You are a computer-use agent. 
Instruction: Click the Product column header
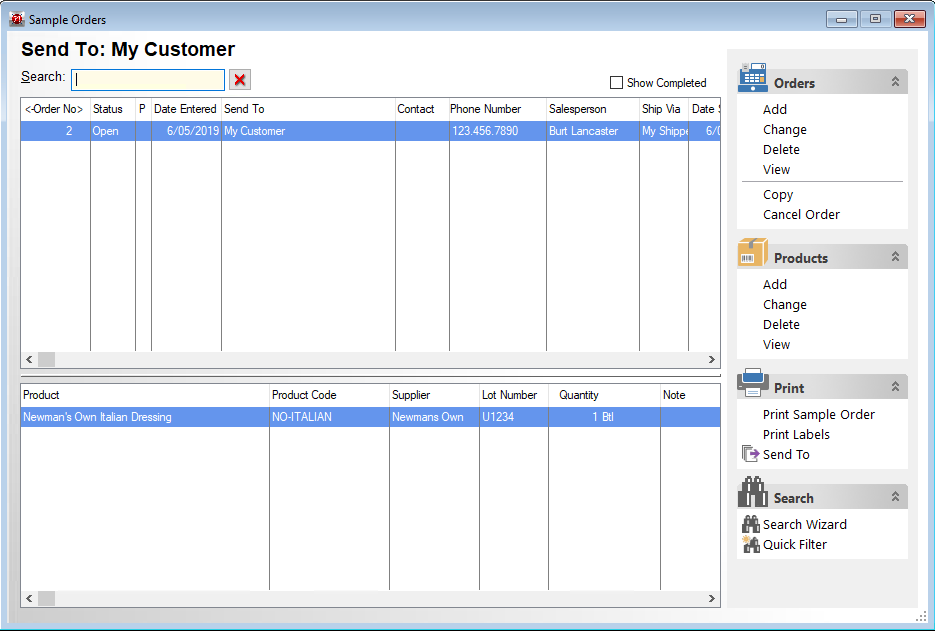(x=145, y=395)
